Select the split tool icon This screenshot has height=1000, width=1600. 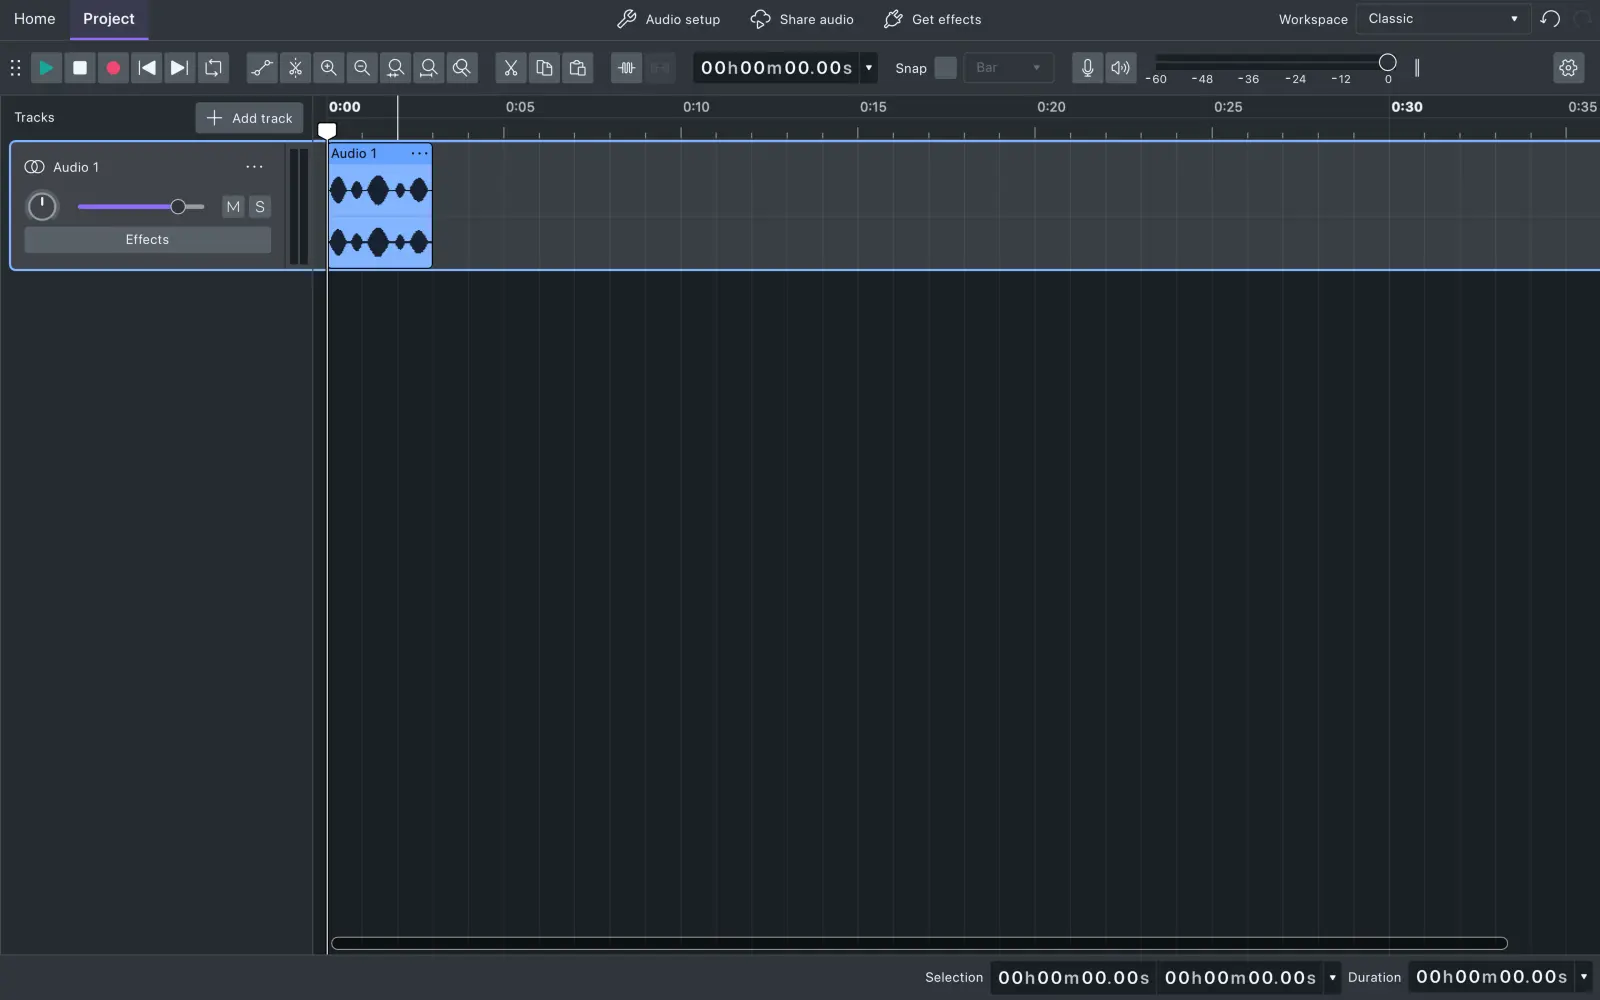click(295, 68)
